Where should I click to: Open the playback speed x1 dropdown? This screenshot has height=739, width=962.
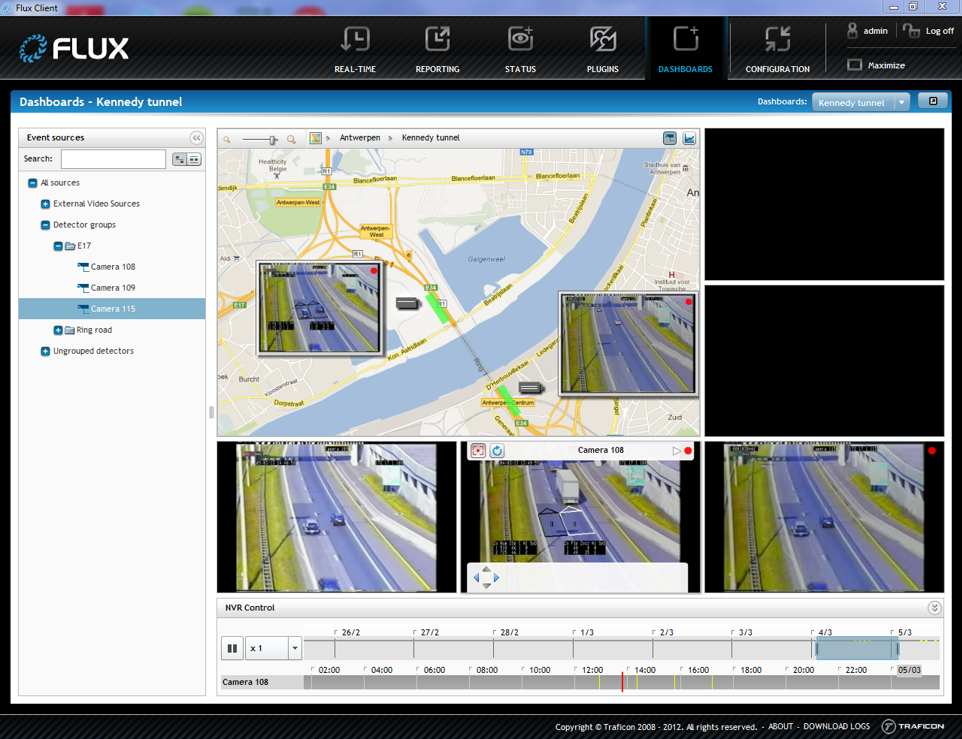pyautogui.click(x=294, y=648)
